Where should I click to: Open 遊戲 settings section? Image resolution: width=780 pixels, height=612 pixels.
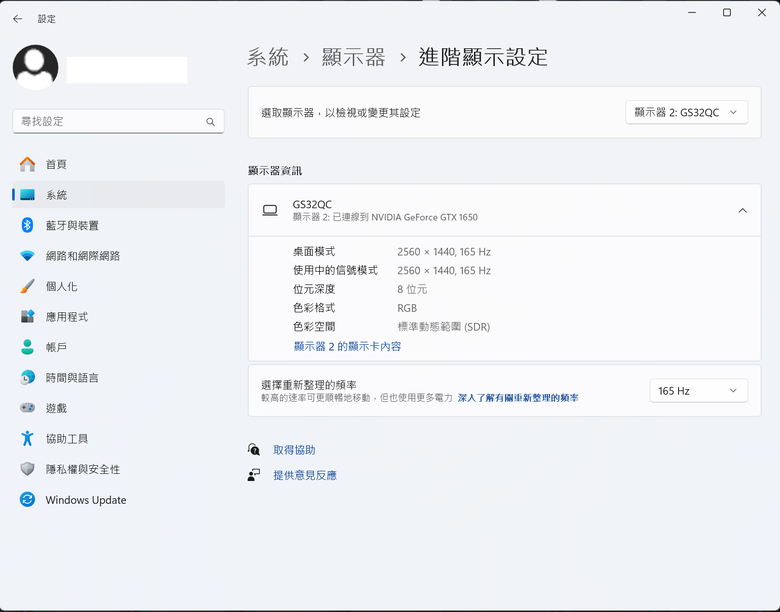(x=118, y=408)
